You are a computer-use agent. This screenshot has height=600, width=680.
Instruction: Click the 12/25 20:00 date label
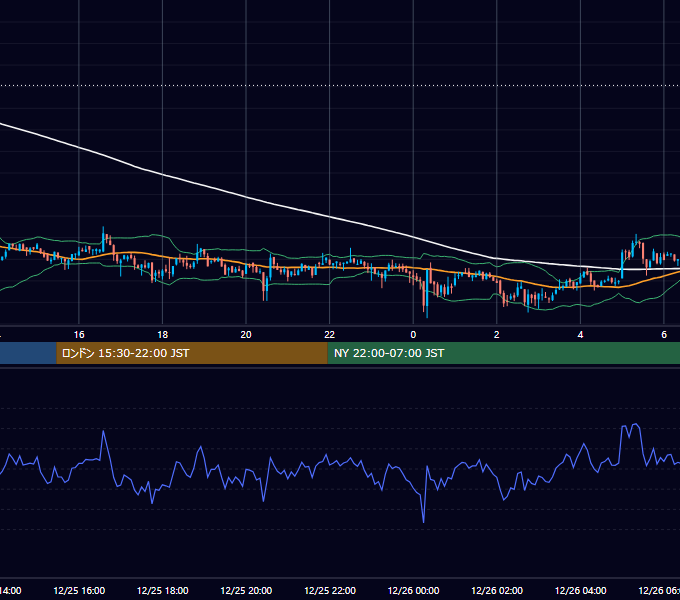click(246, 590)
